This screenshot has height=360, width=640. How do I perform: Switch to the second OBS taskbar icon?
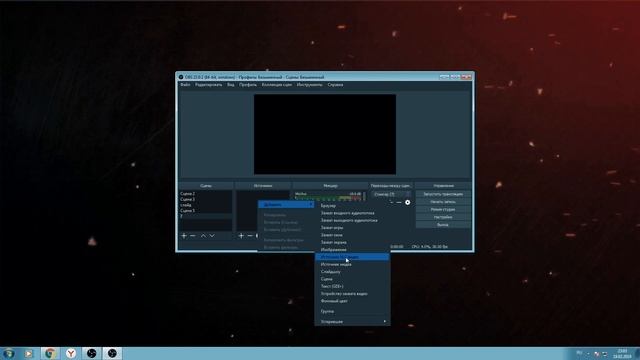[112, 353]
